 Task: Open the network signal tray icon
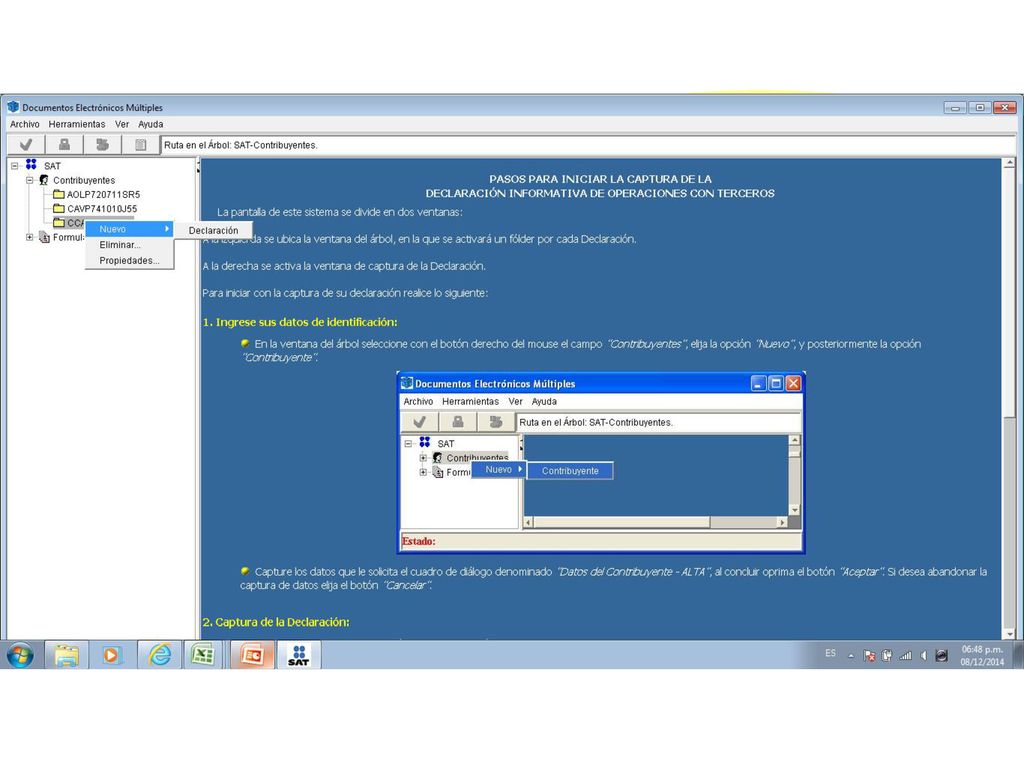[x=905, y=656]
